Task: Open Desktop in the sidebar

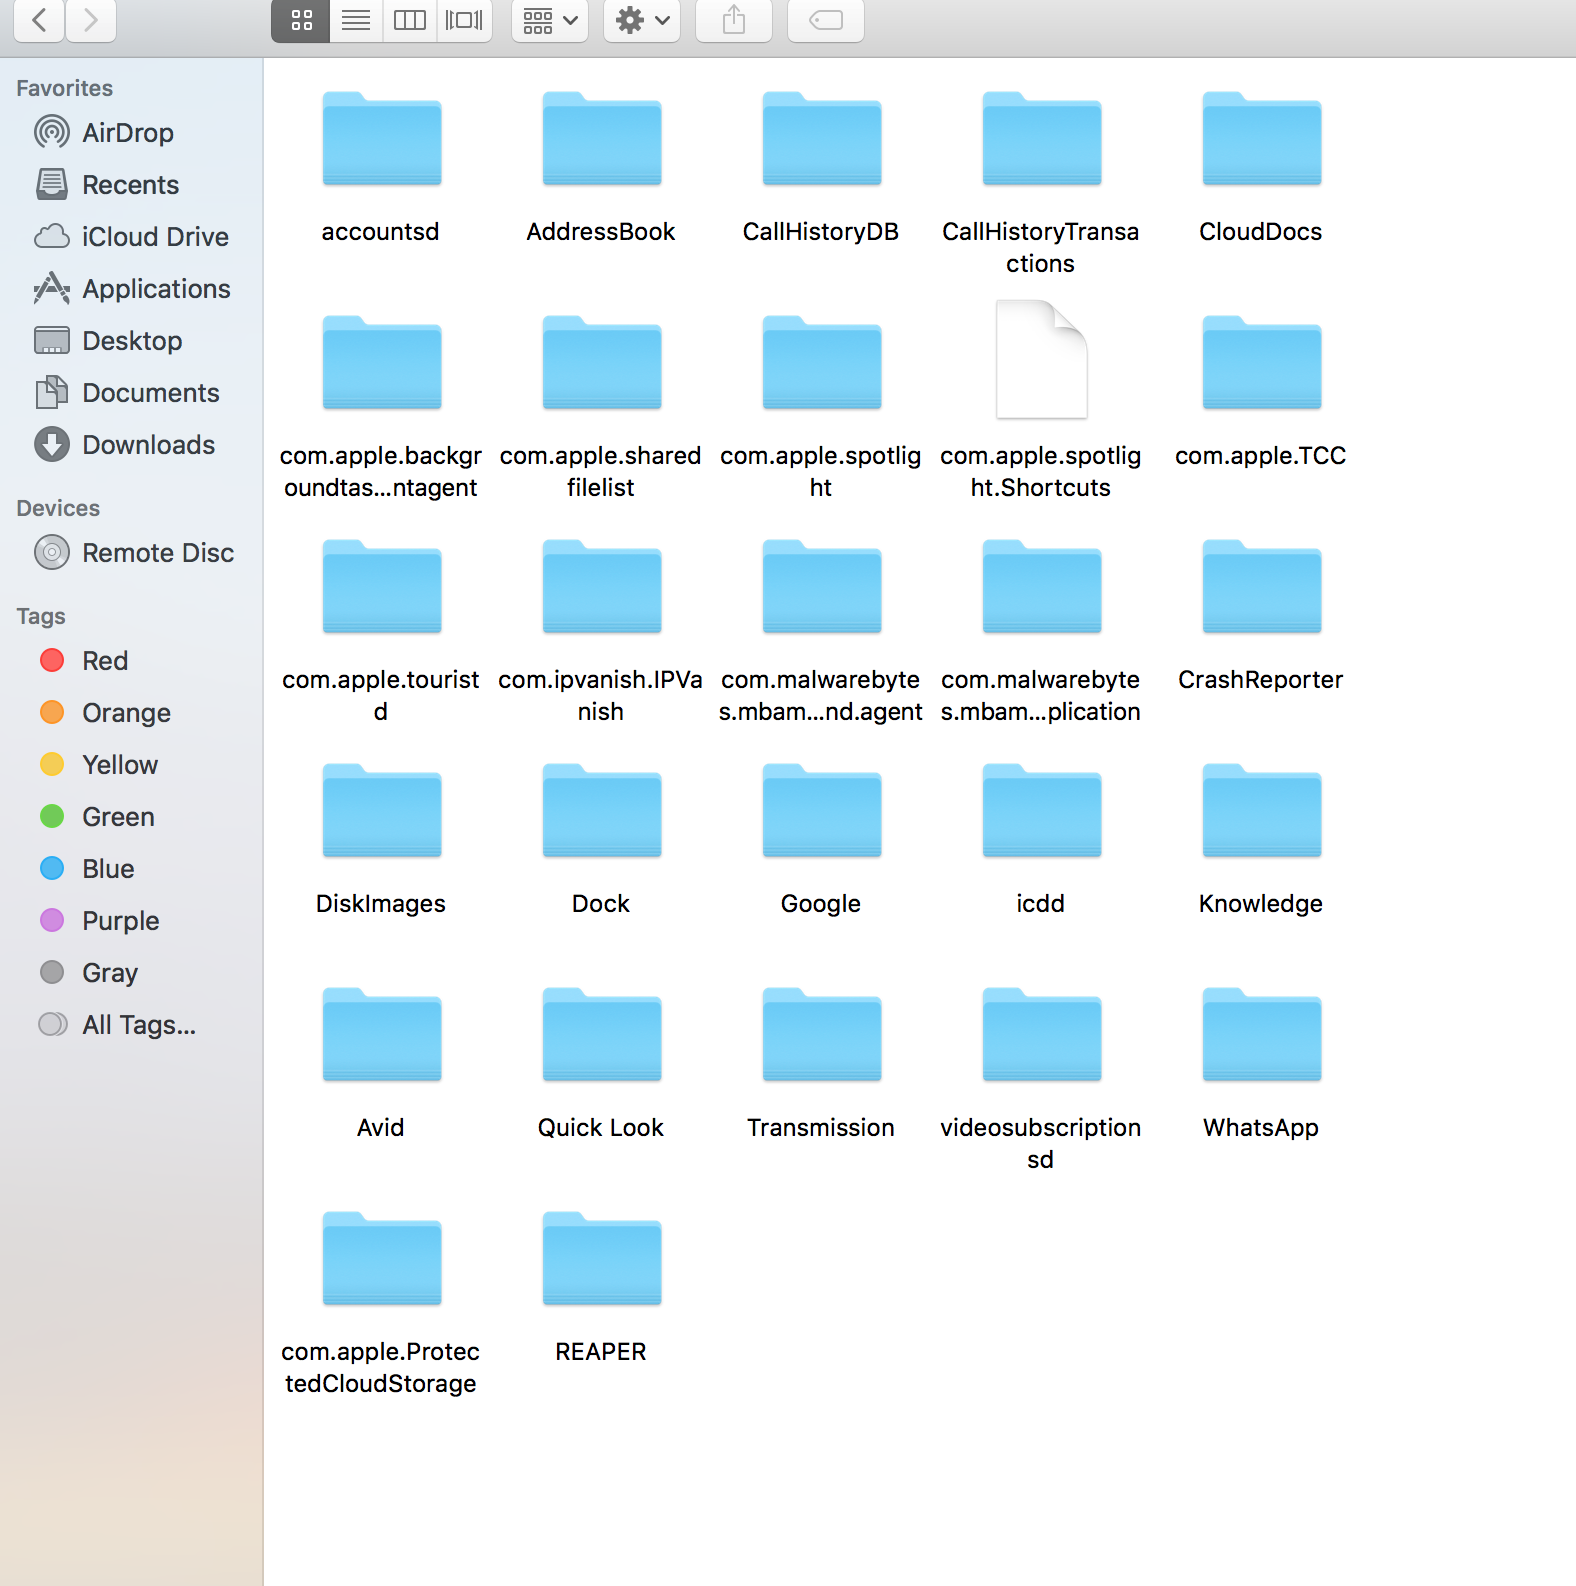Action: point(132,341)
